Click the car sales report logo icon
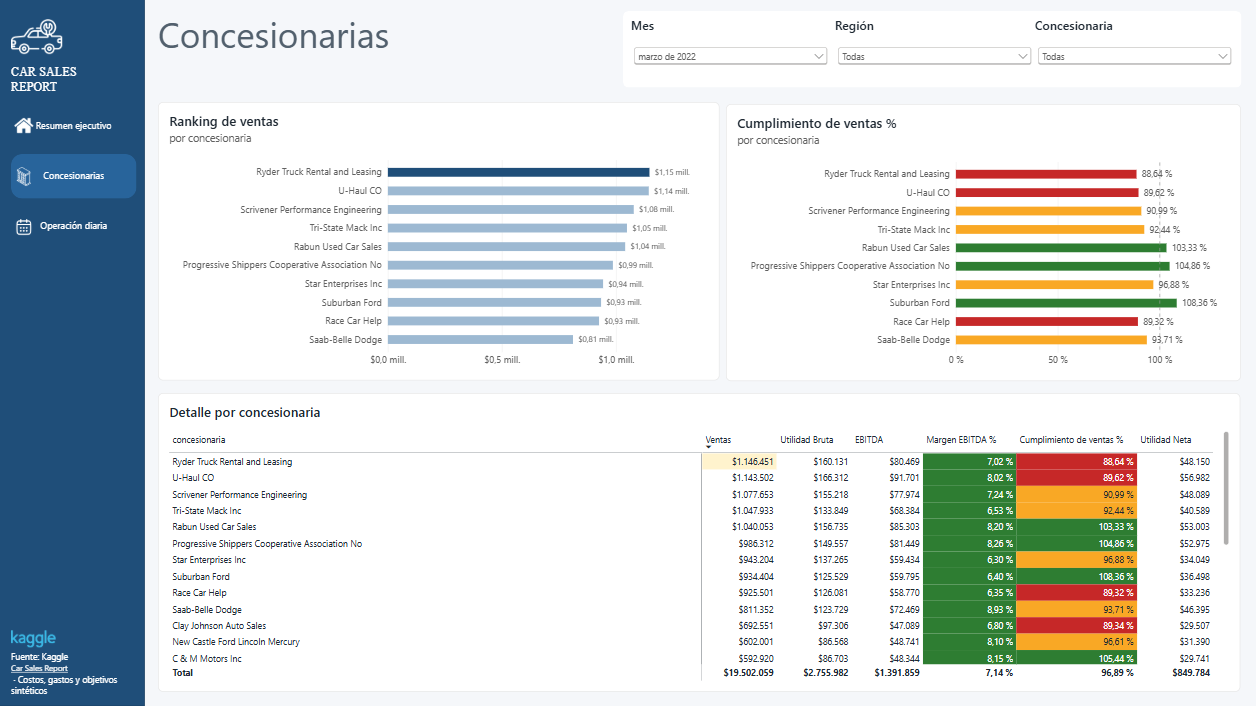This screenshot has height=706, width=1256. click(37, 37)
